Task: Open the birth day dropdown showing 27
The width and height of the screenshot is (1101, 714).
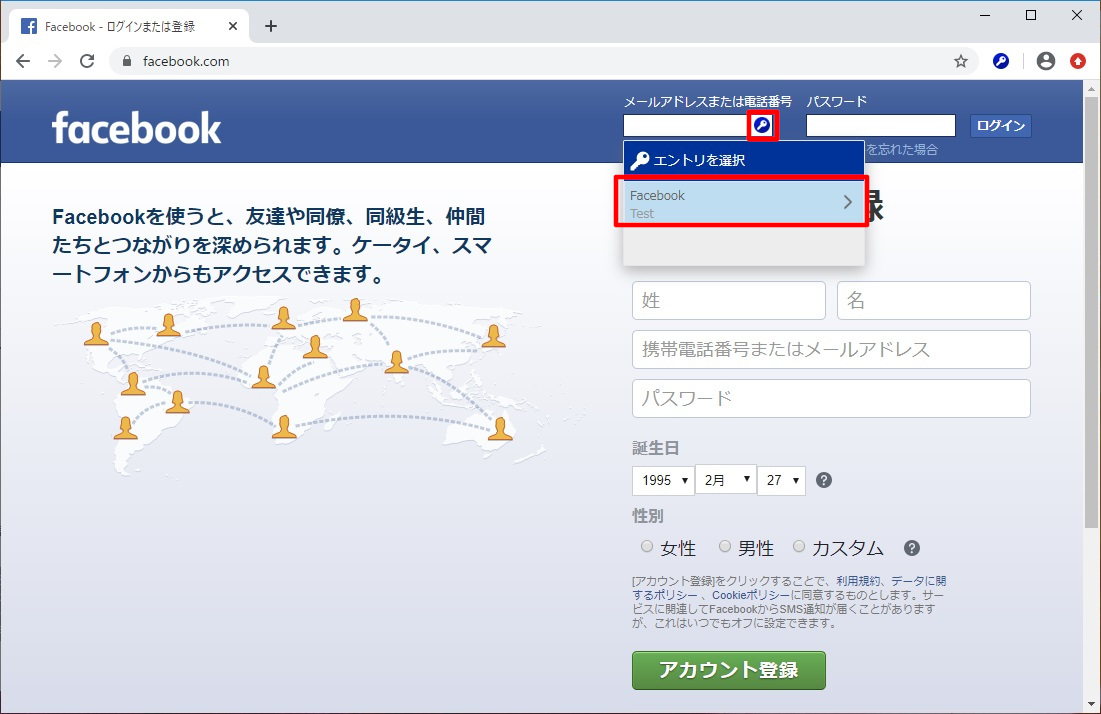Action: click(x=781, y=480)
